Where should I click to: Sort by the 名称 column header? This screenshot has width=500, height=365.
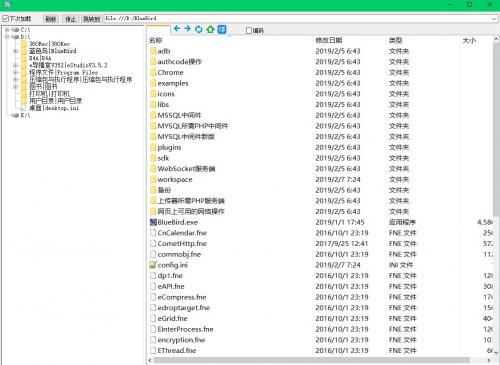(155, 40)
